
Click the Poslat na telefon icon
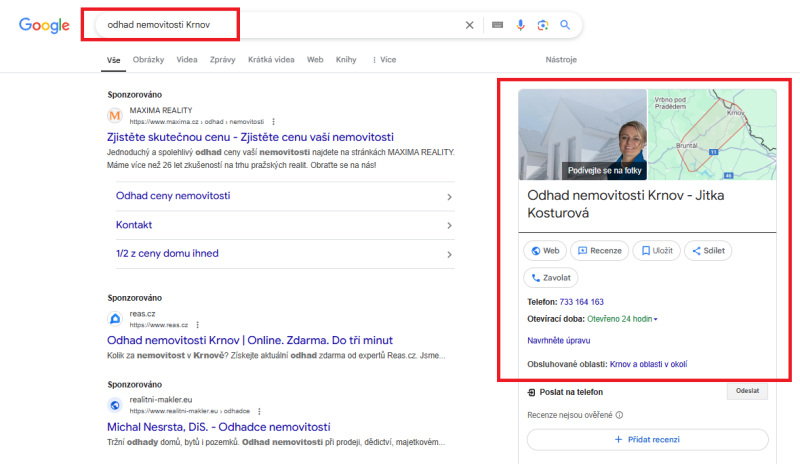click(531, 392)
